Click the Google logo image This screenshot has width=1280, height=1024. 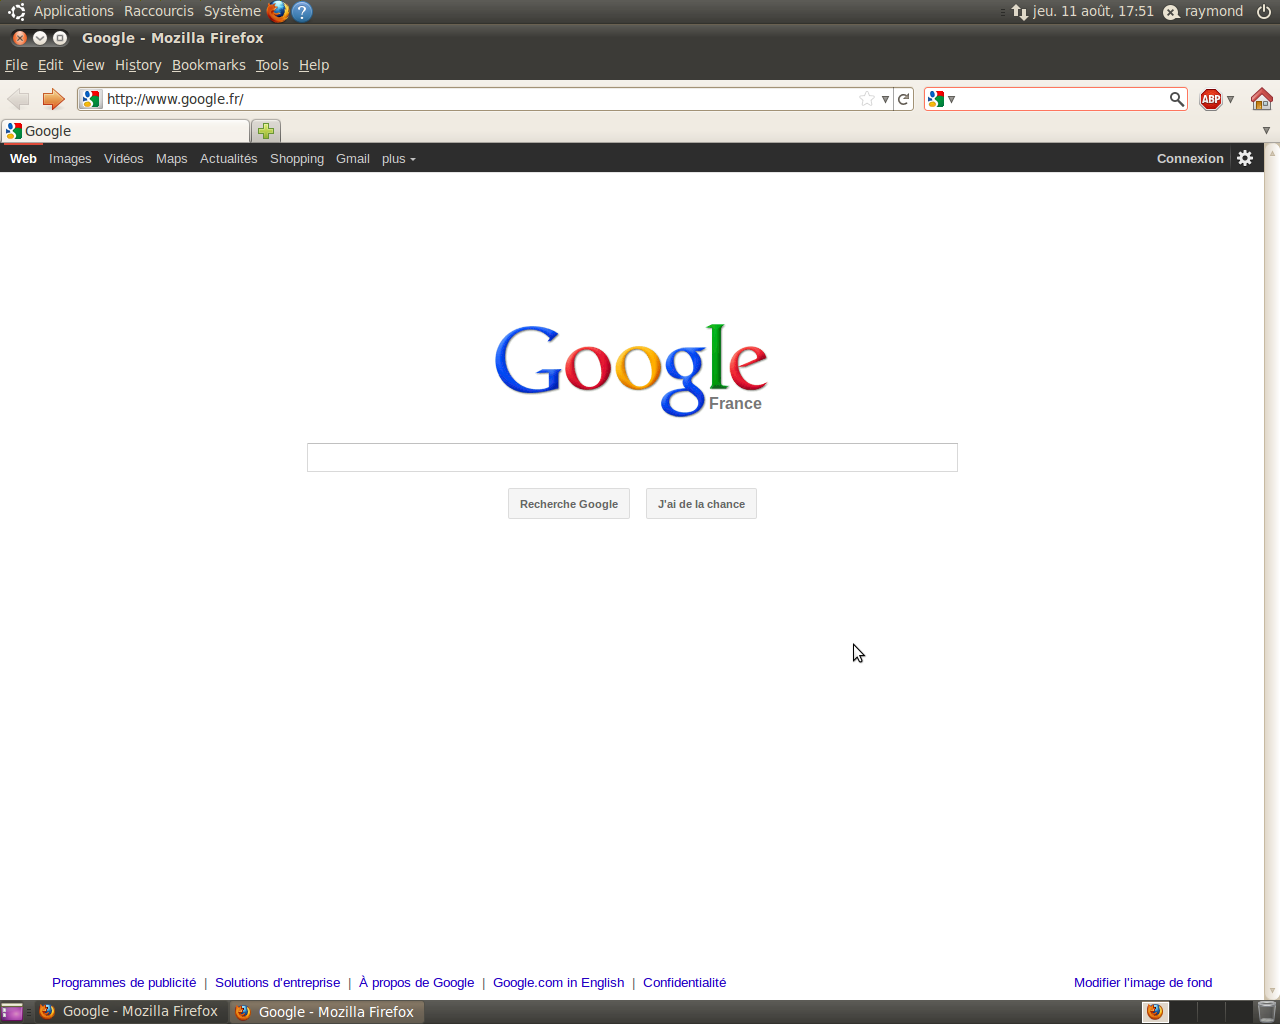631,370
